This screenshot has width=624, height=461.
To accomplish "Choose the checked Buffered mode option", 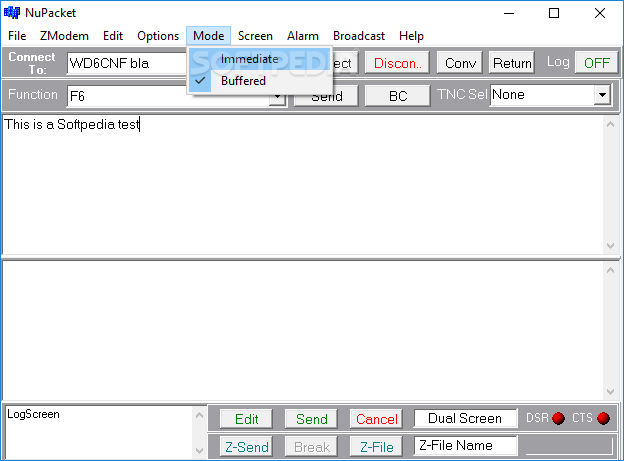I will 259,81.
